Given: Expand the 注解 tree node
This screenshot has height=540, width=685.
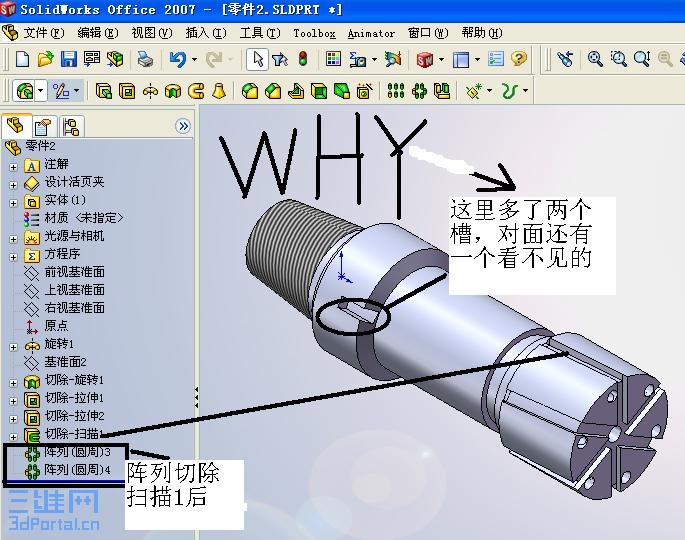Looking at the screenshot, I should tap(13, 167).
